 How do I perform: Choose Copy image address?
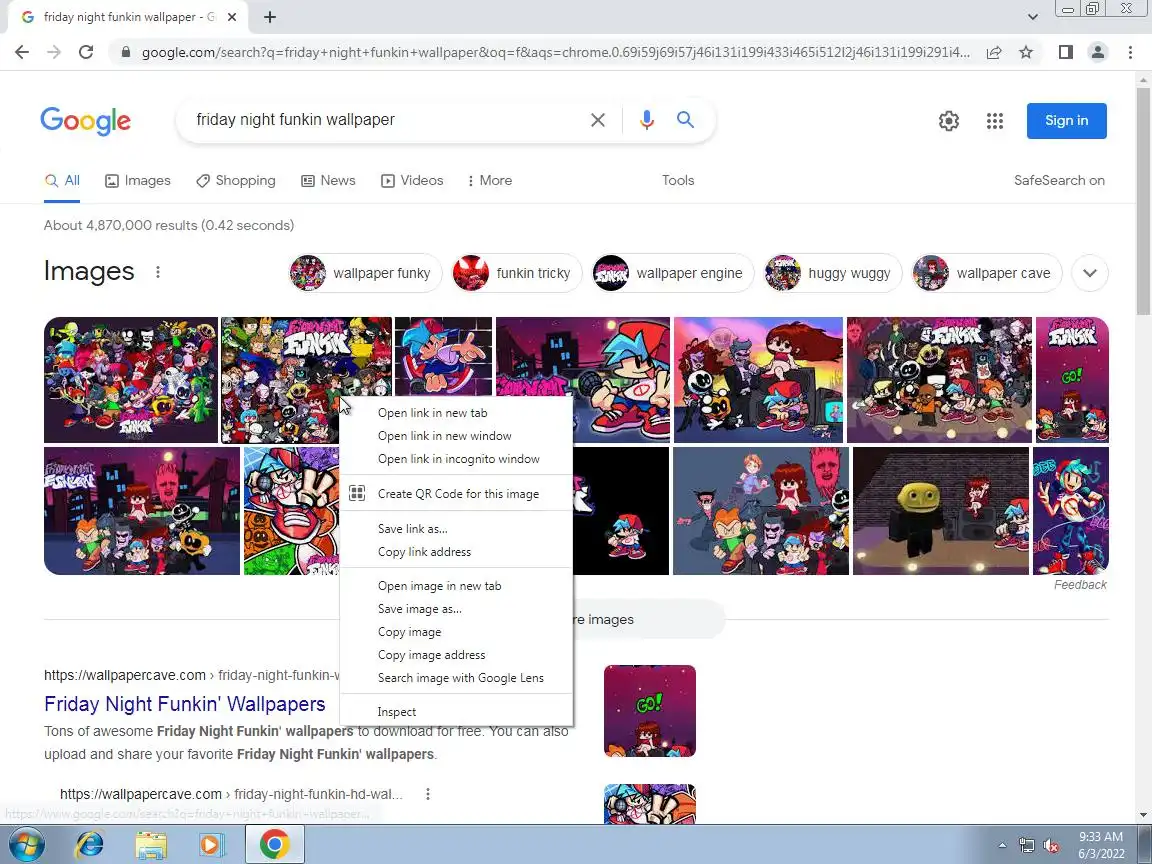(456, 655)
